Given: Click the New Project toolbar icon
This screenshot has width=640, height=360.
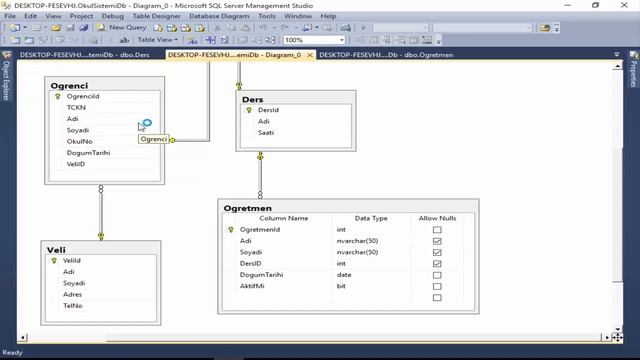Looking at the screenshot, I should [x=15, y=28].
